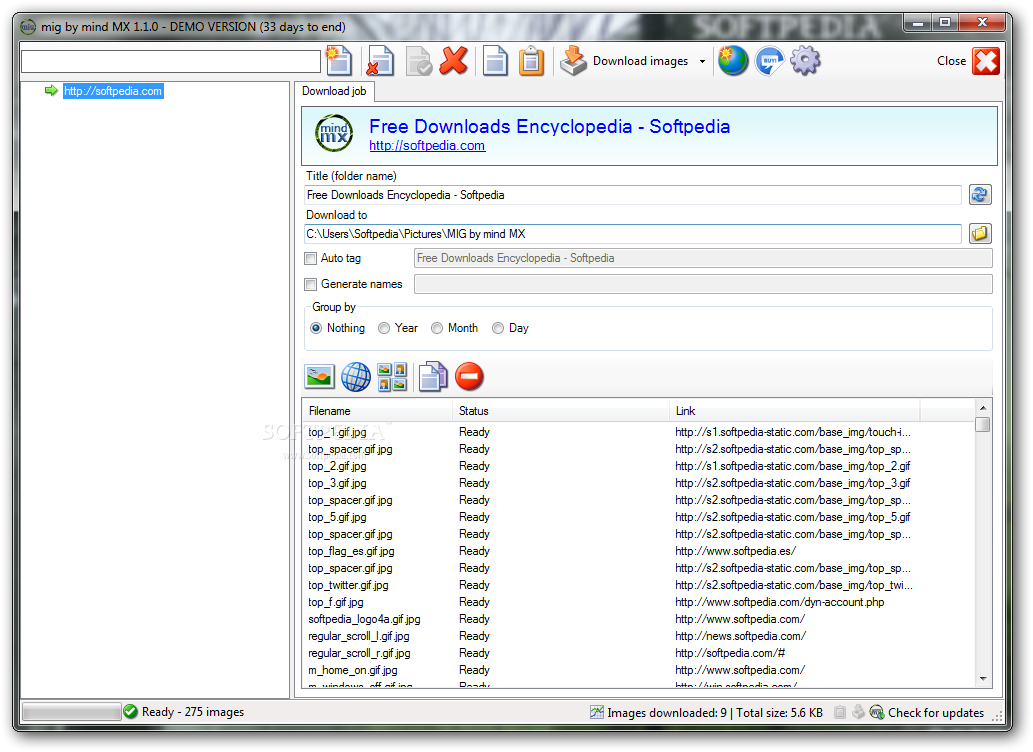Select the http://softpedia.com job in tree
This screenshot has height=752, width=1033.
pyautogui.click(x=113, y=91)
